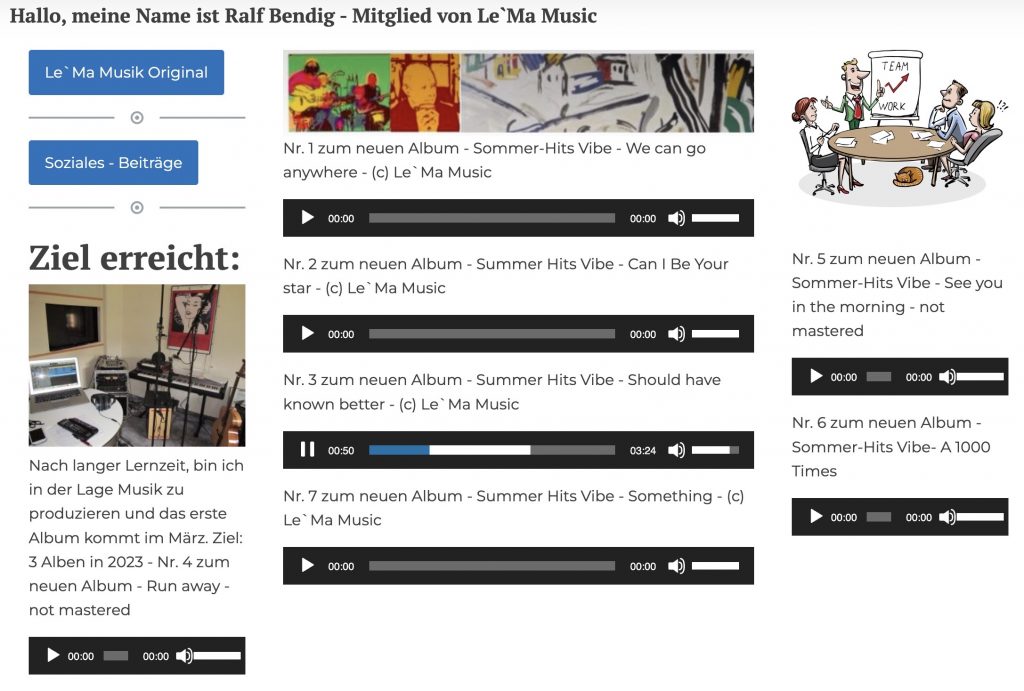Adjust the volume slider of Nr. 3 track
Viewport: 1024px width, 691px height.
(x=716, y=450)
